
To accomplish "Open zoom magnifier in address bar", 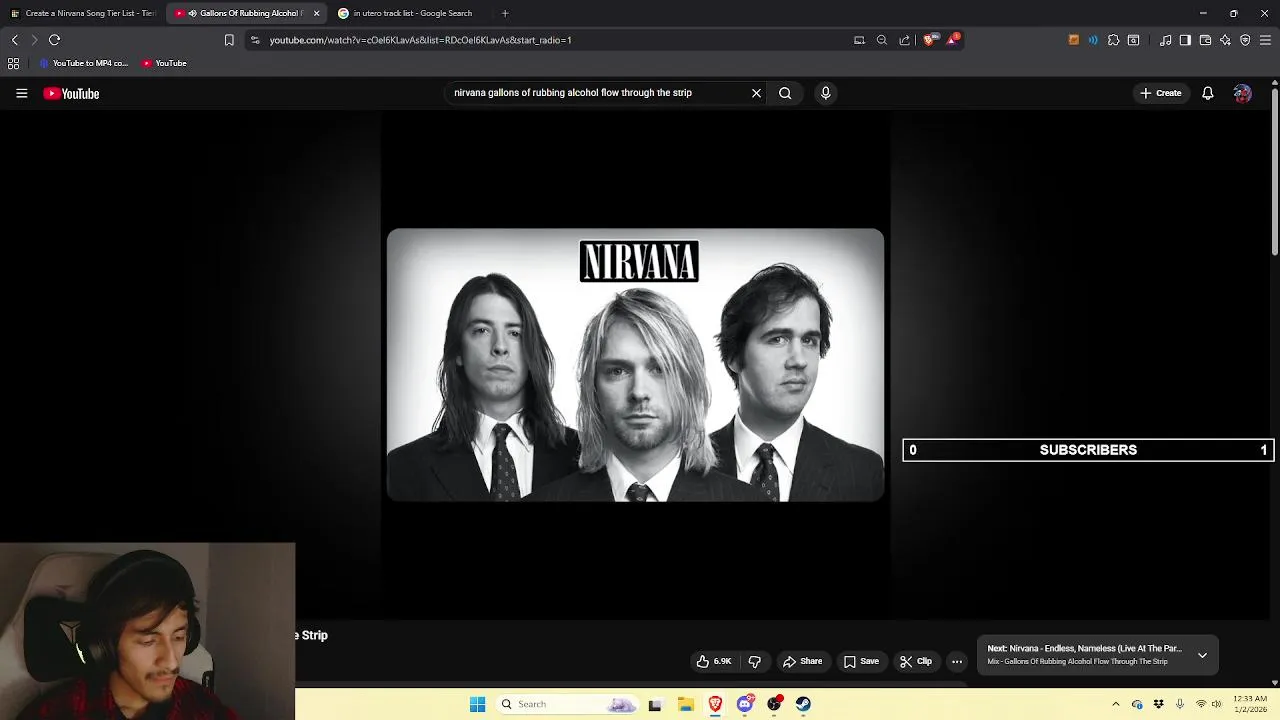I will (882, 40).
